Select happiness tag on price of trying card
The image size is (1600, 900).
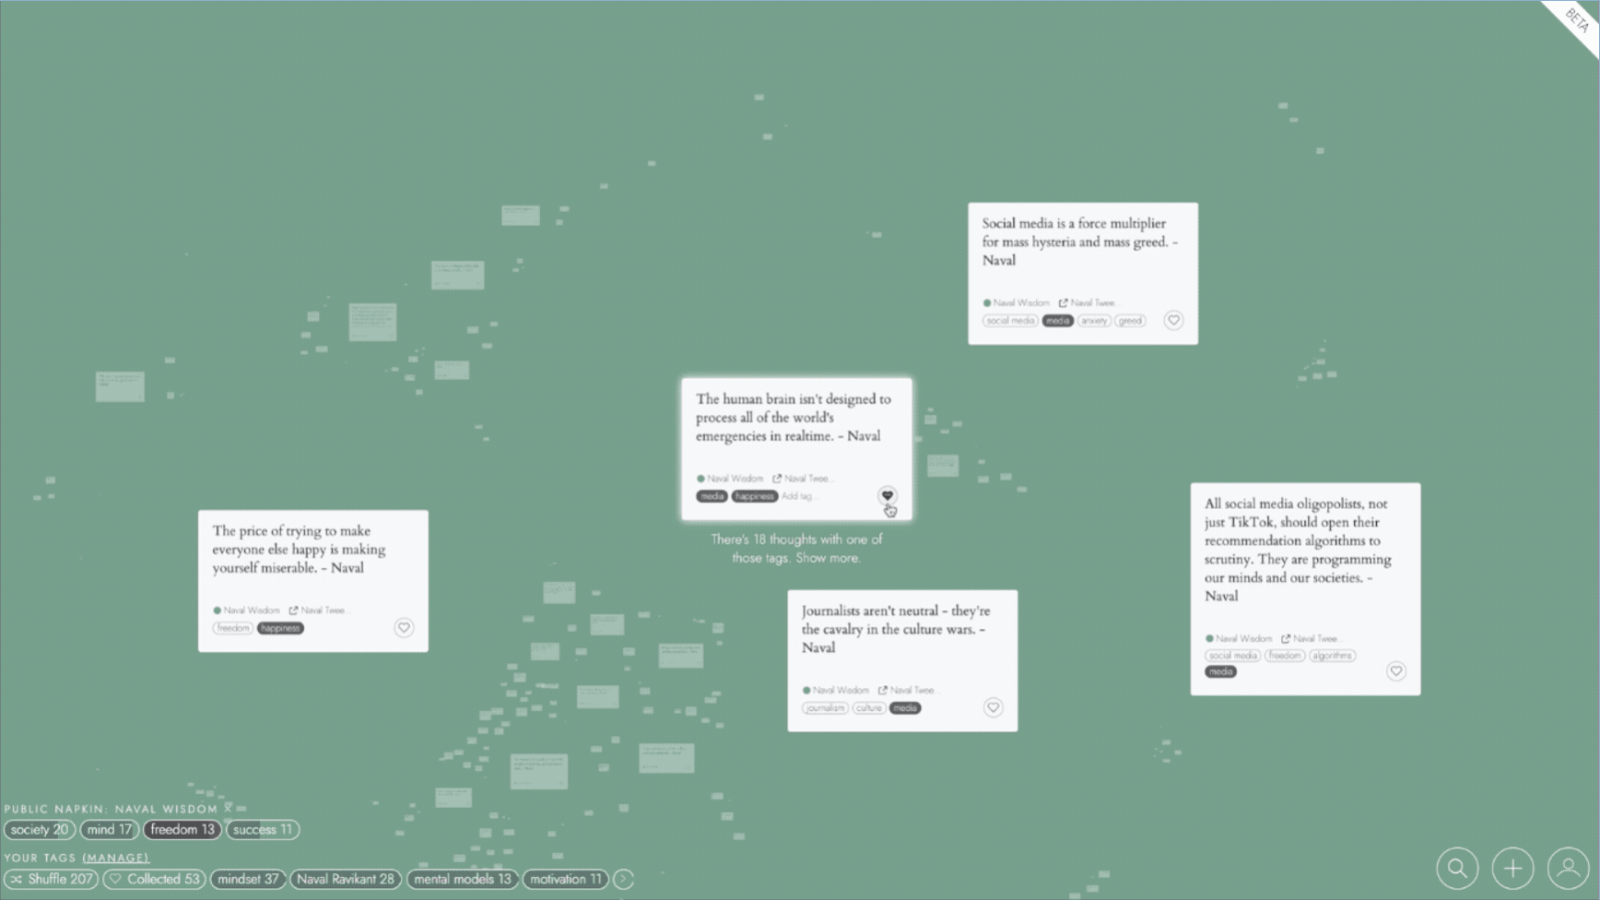tap(280, 628)
